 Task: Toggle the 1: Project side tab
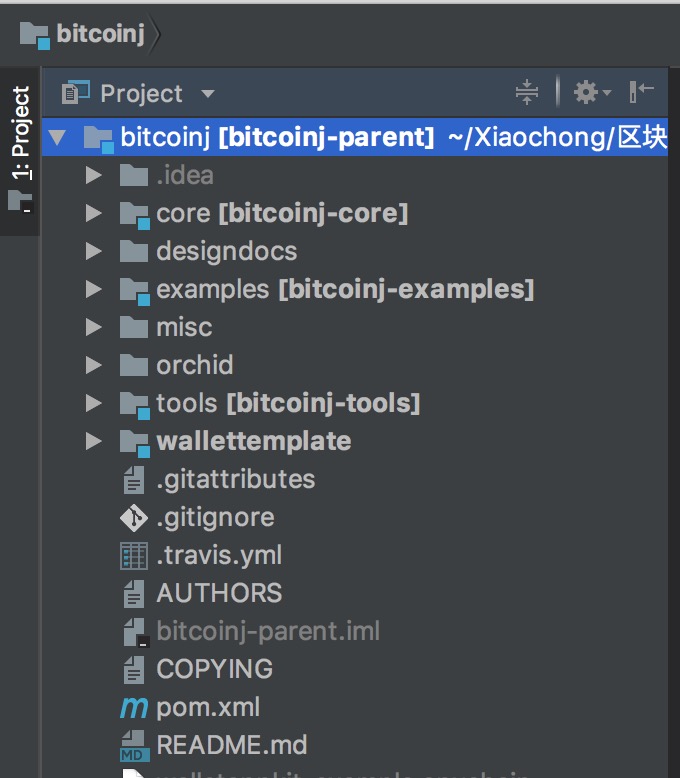pyautogui.click(x=20, y=148)
